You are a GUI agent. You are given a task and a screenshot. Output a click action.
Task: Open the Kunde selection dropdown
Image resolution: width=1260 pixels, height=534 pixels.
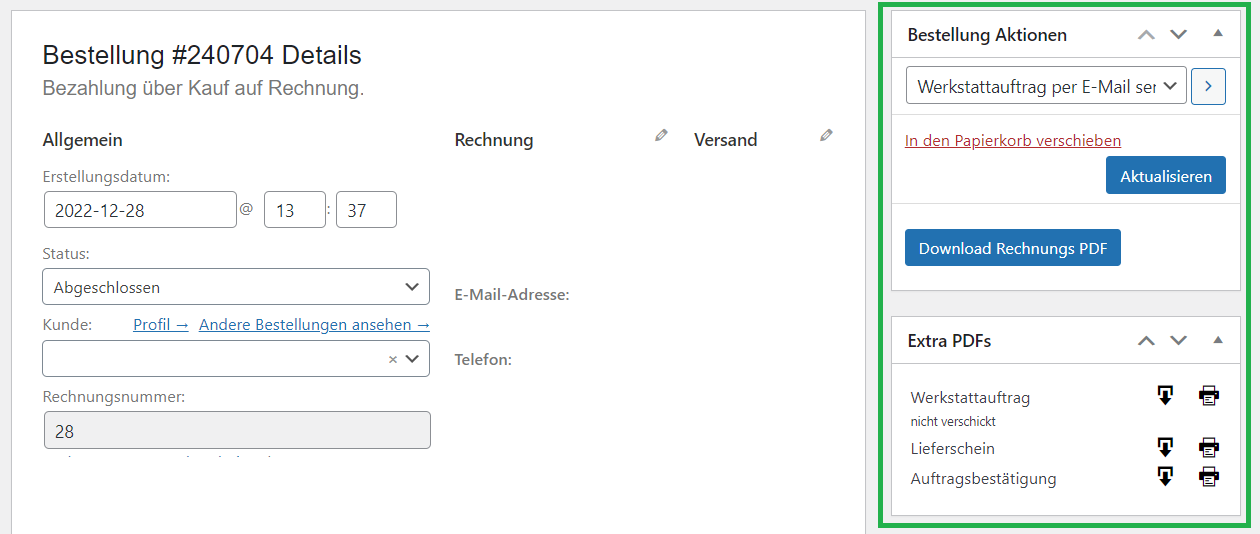[236, 359]
